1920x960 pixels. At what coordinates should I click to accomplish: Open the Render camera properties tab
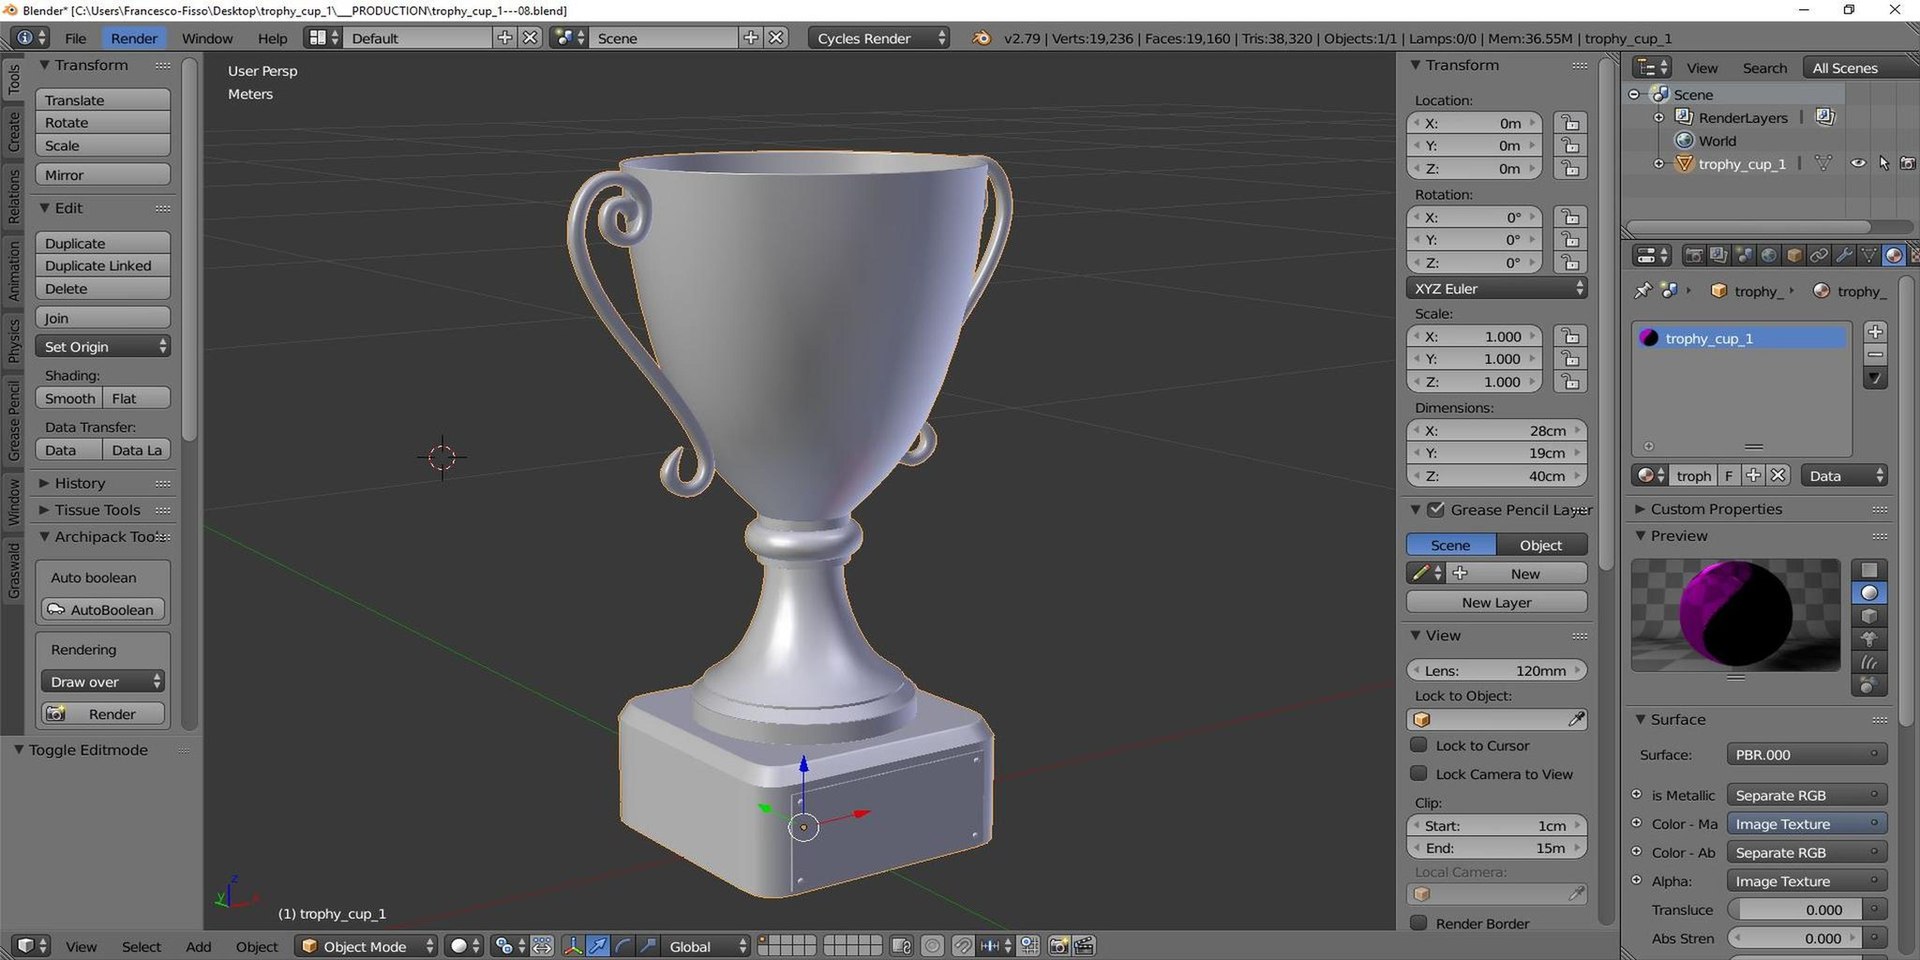[x=1693, y=256]
